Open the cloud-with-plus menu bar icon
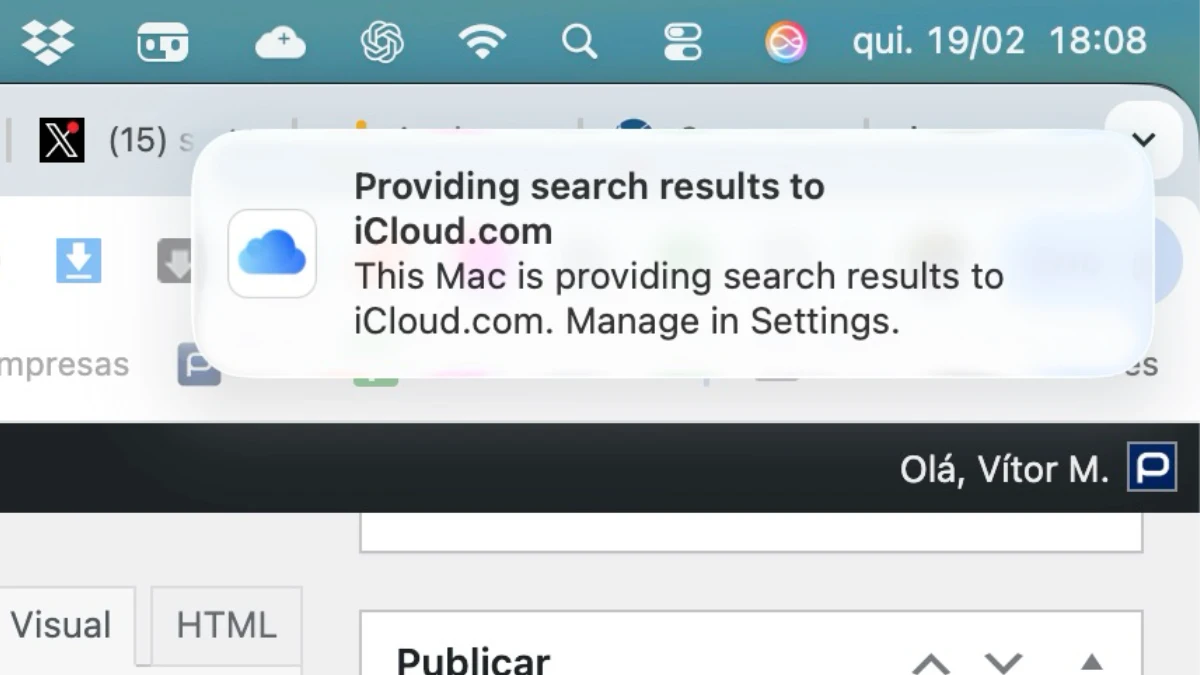The width and height of the screenshot is (1200, 675). point(280,42)
